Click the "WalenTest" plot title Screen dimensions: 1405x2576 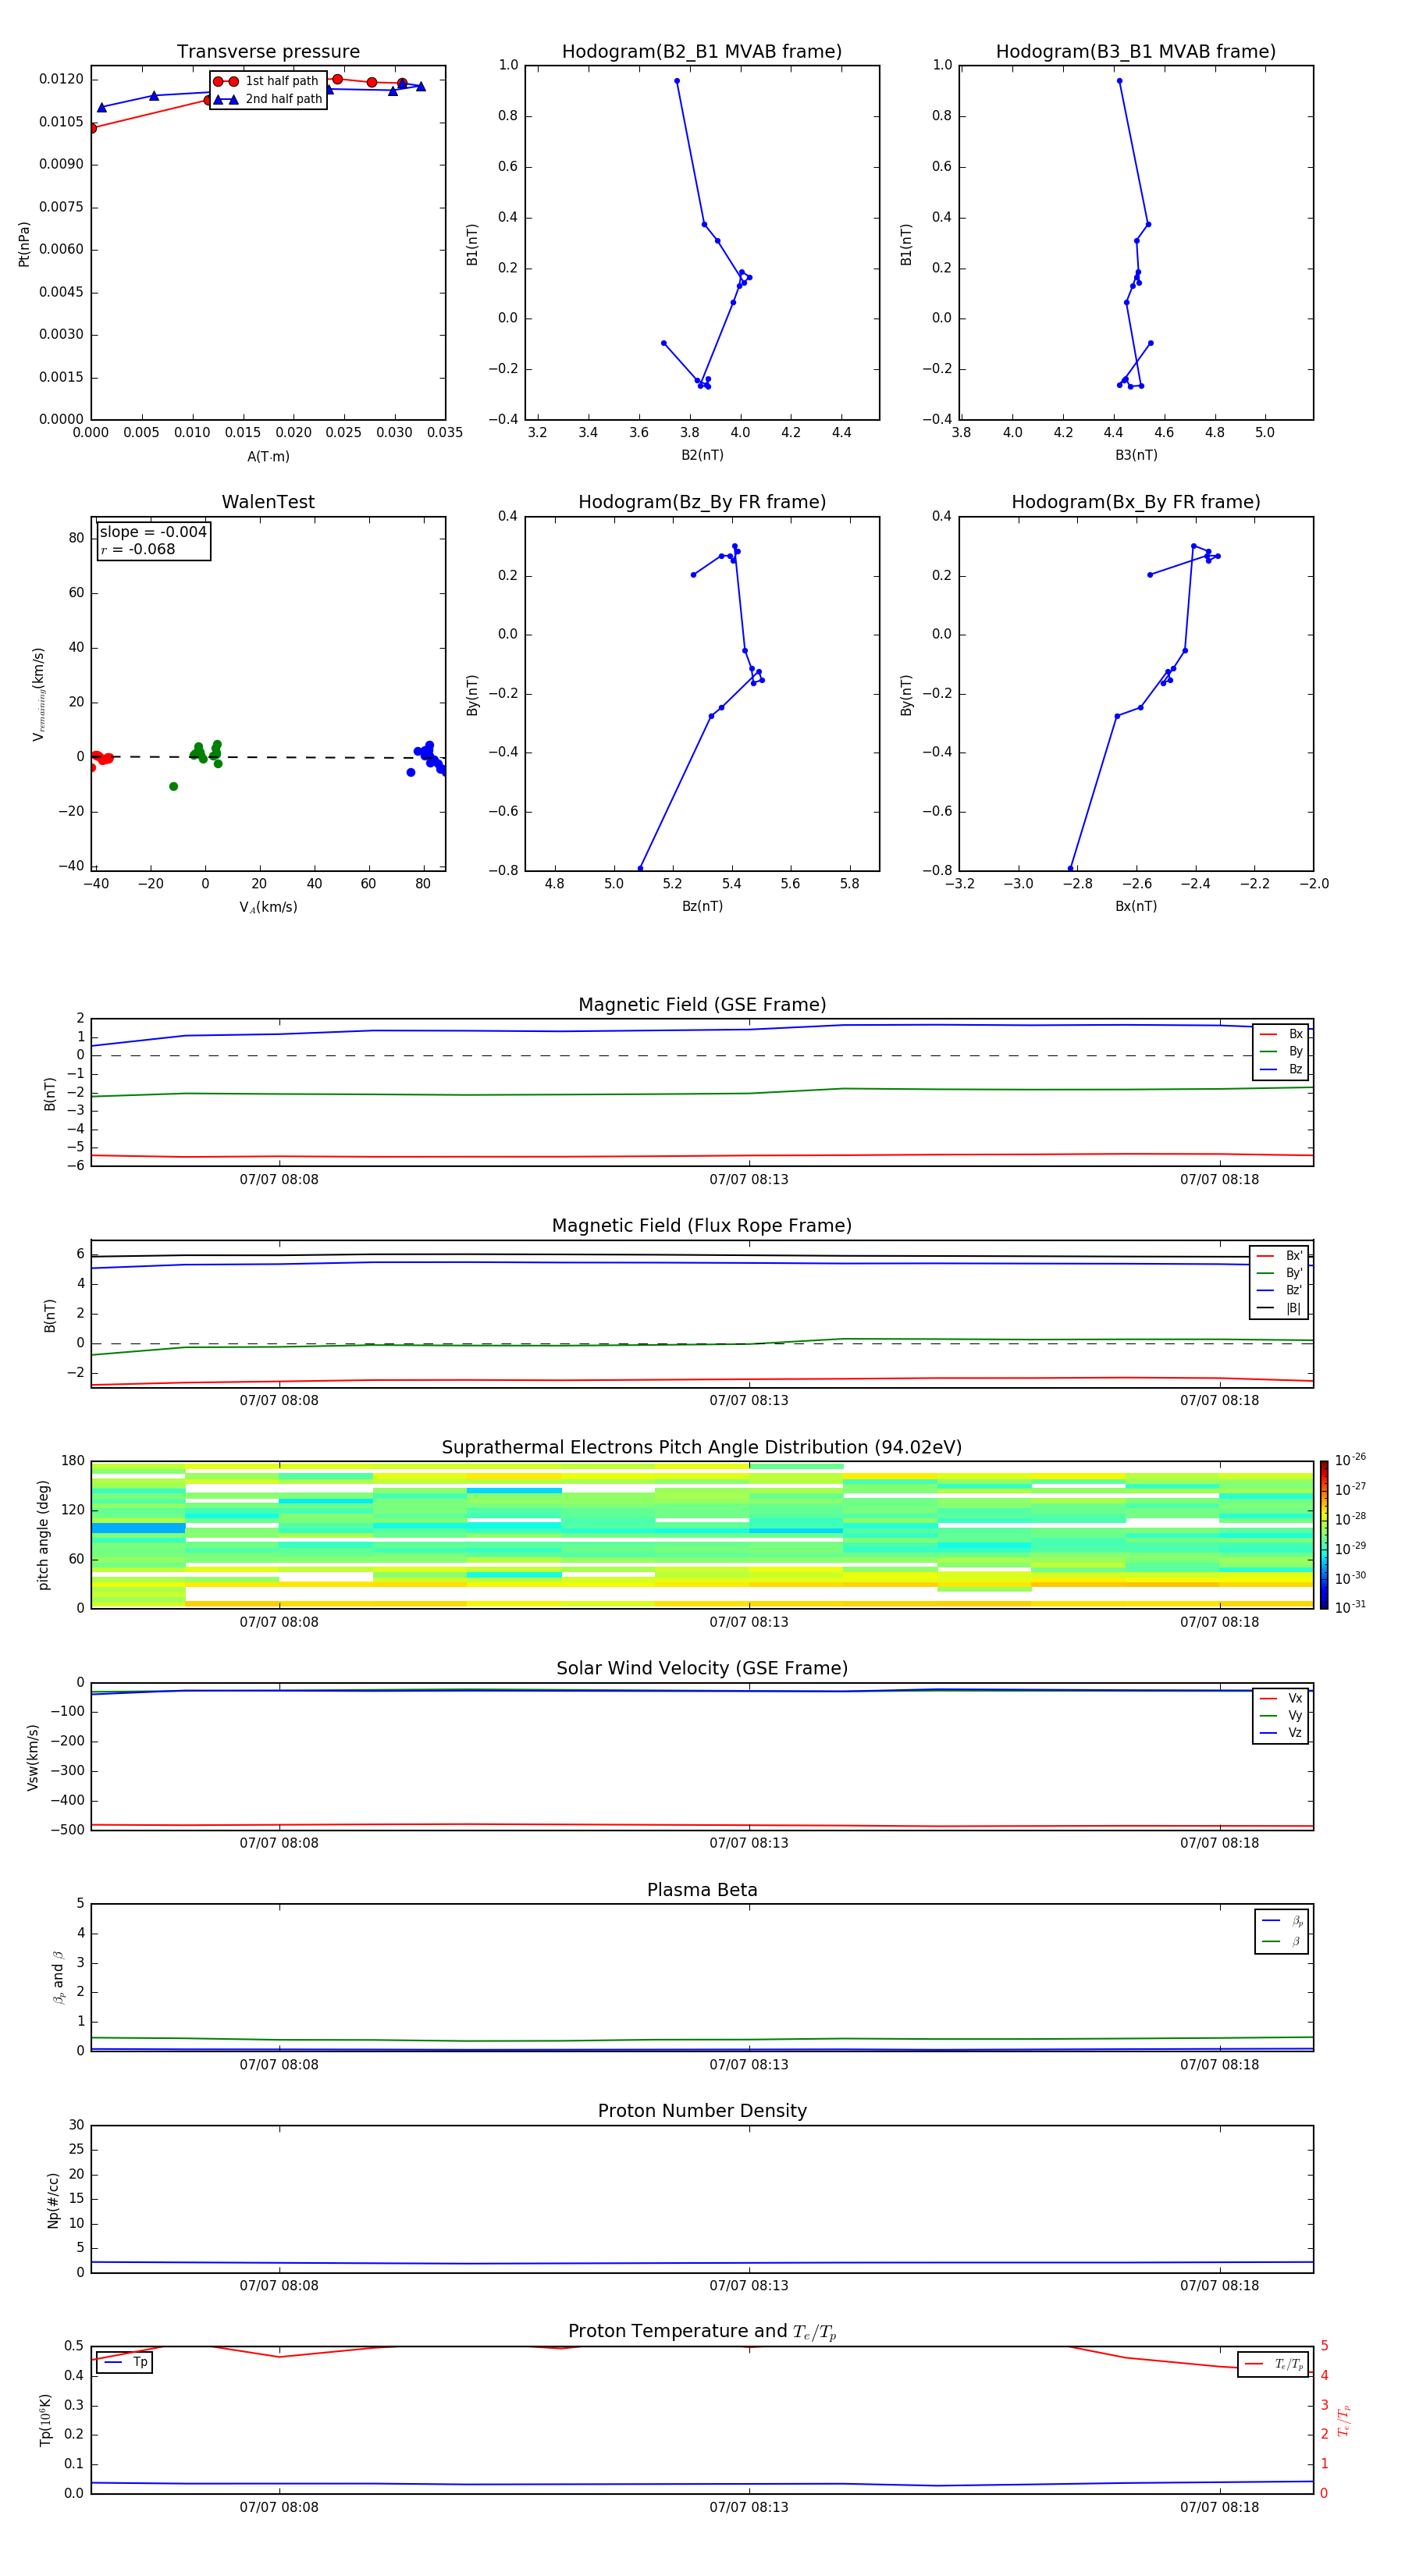coord(268,502)
